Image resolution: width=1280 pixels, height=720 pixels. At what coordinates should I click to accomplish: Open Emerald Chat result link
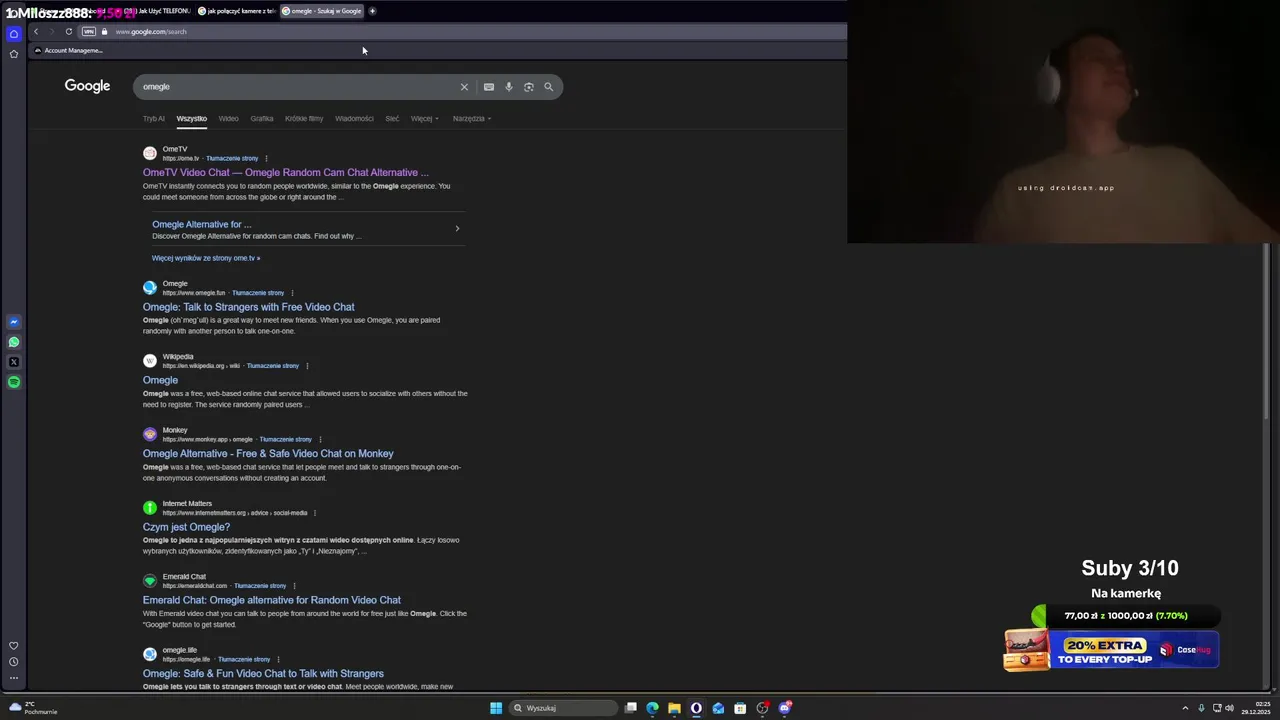pos(271,600)
